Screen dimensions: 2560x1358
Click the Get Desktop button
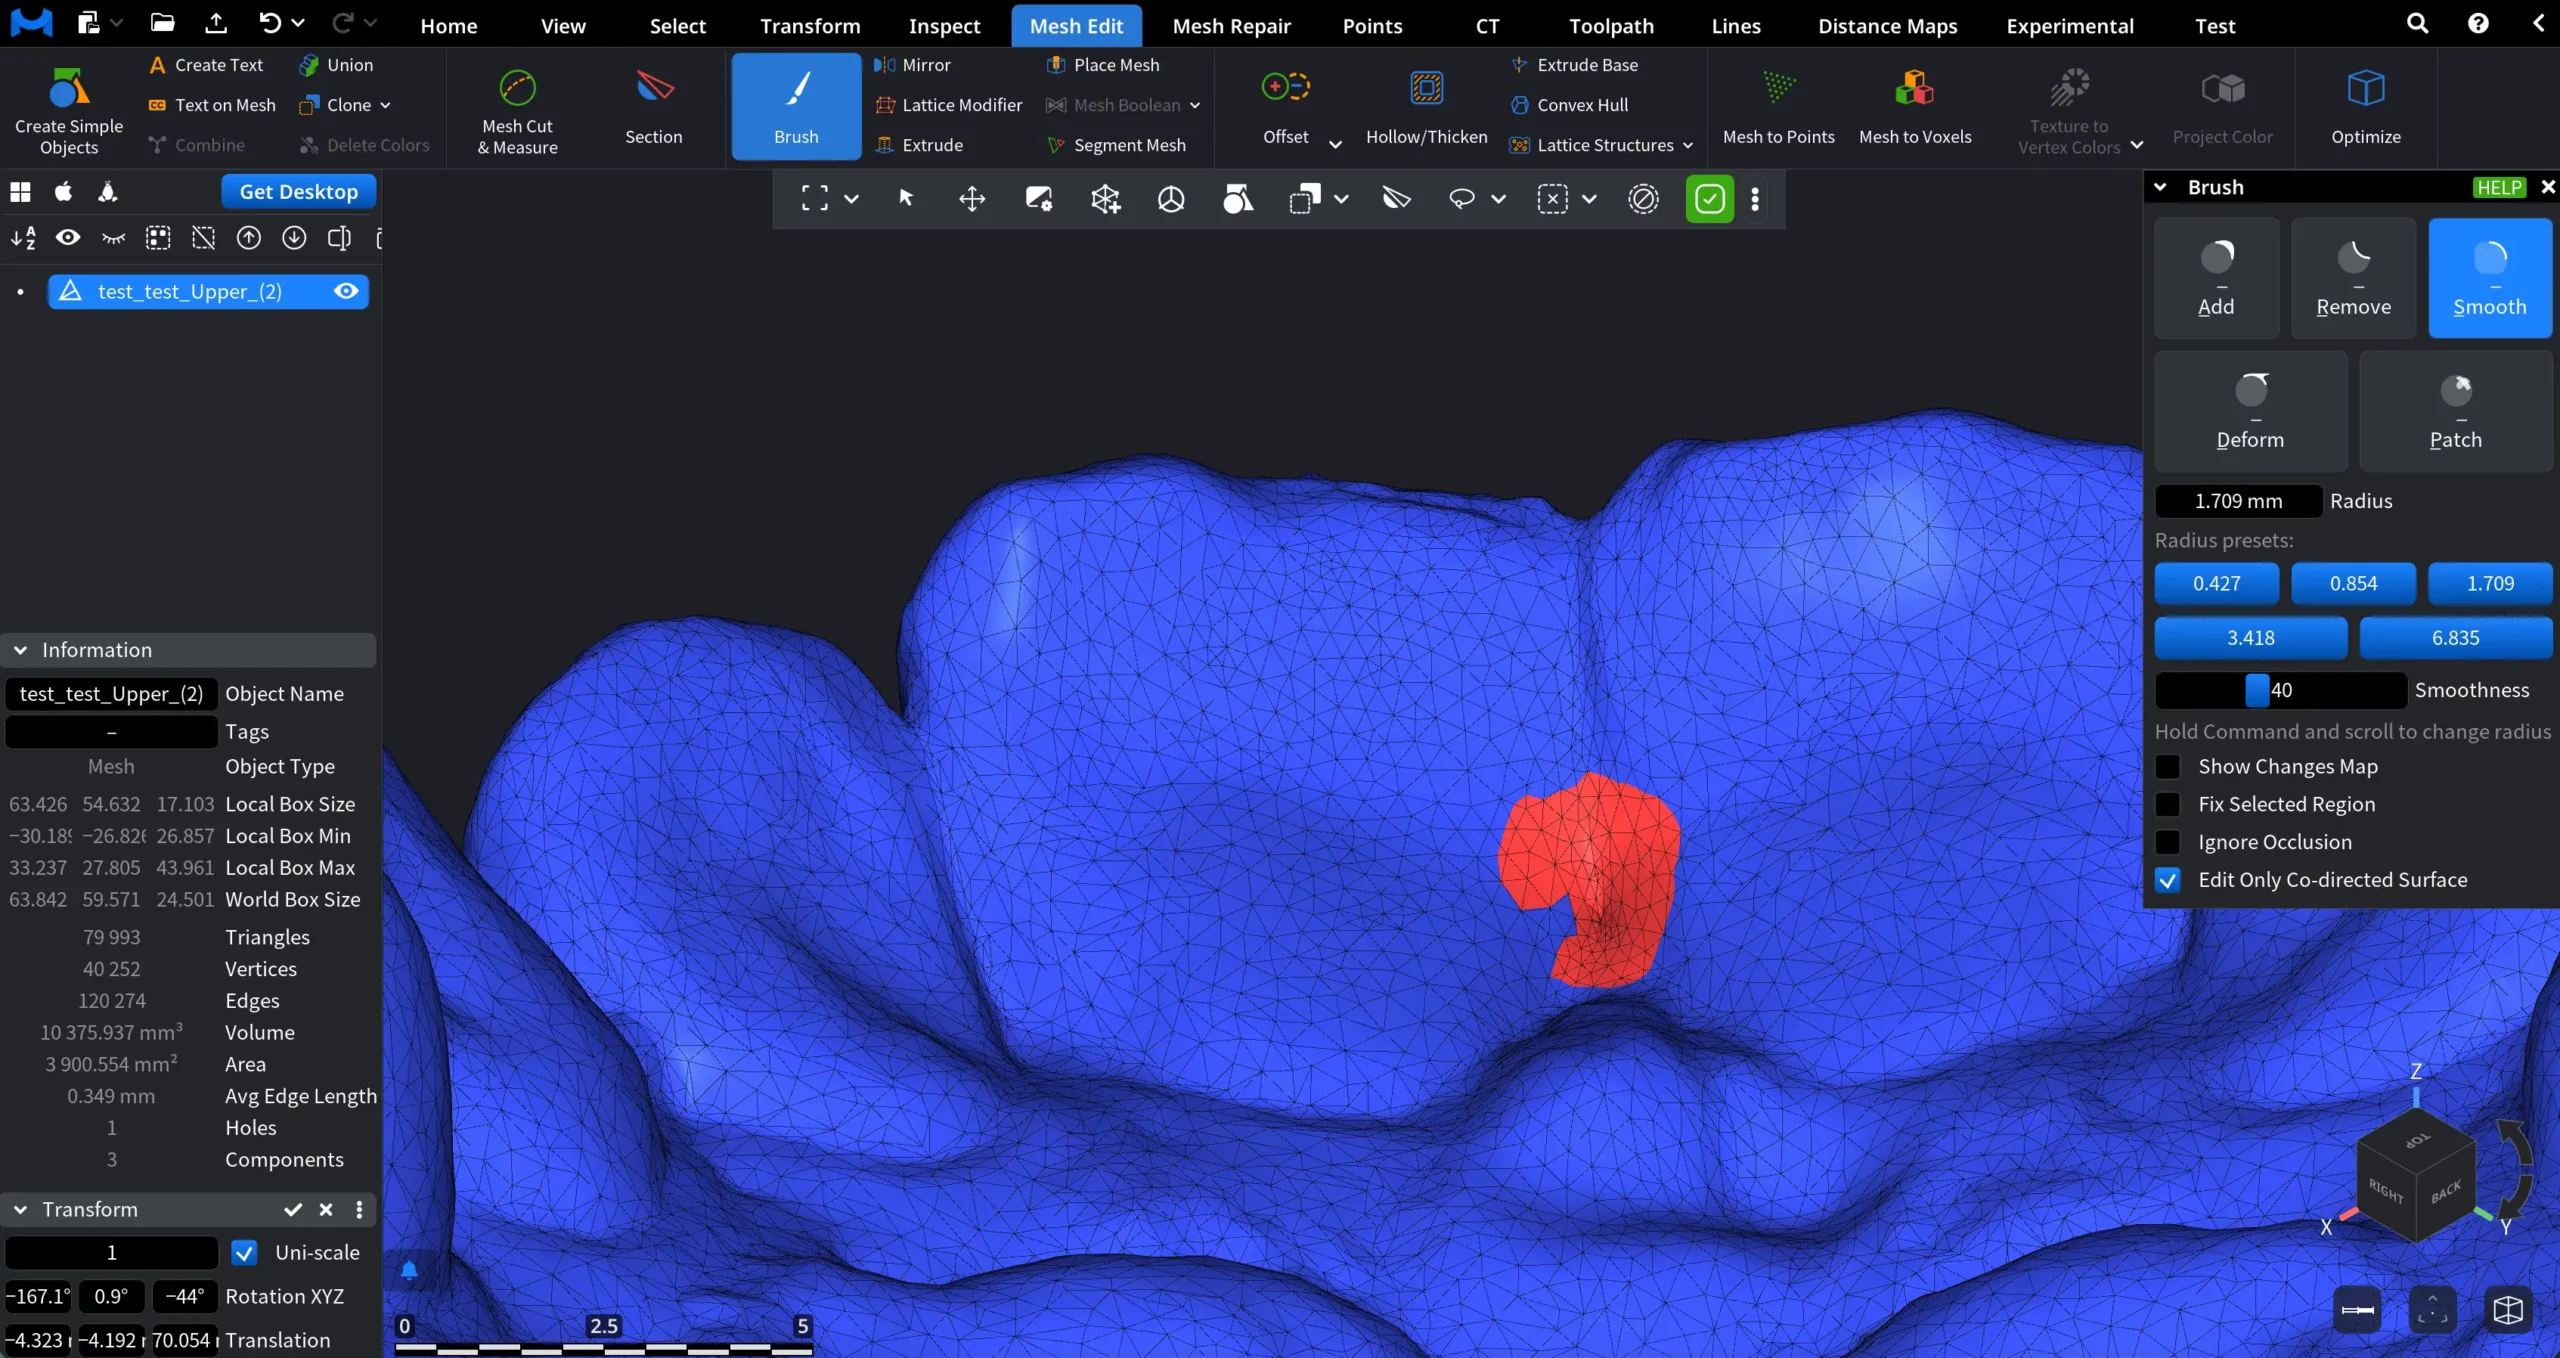click(298, 191)
